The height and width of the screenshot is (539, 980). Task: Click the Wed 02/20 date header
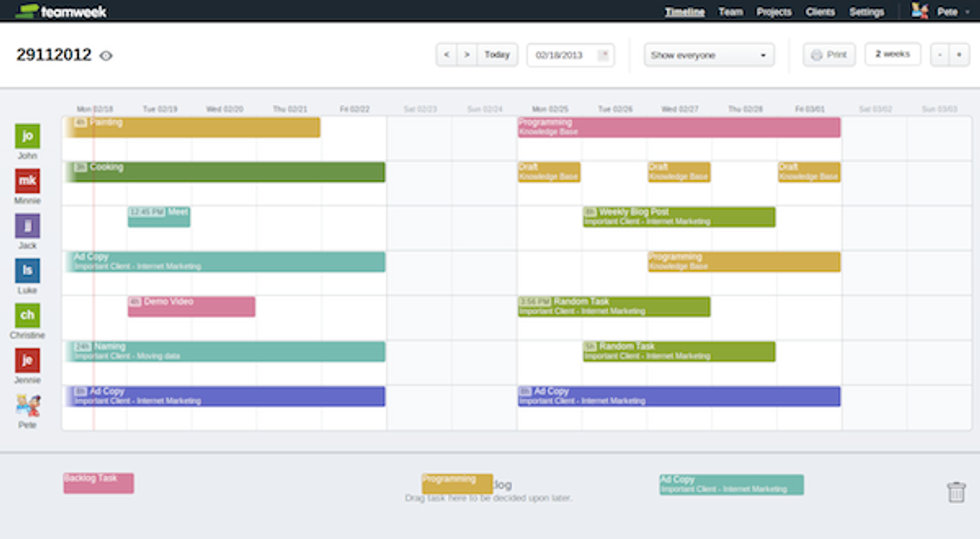(225, 109)
